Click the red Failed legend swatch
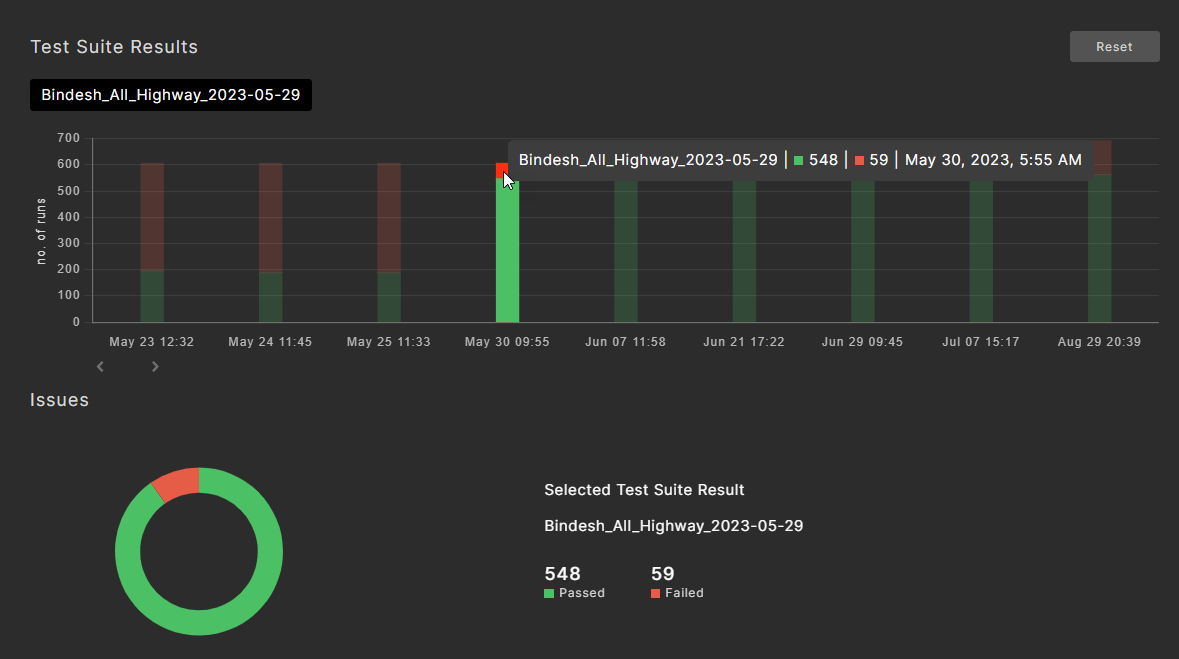 coord(655,594)
